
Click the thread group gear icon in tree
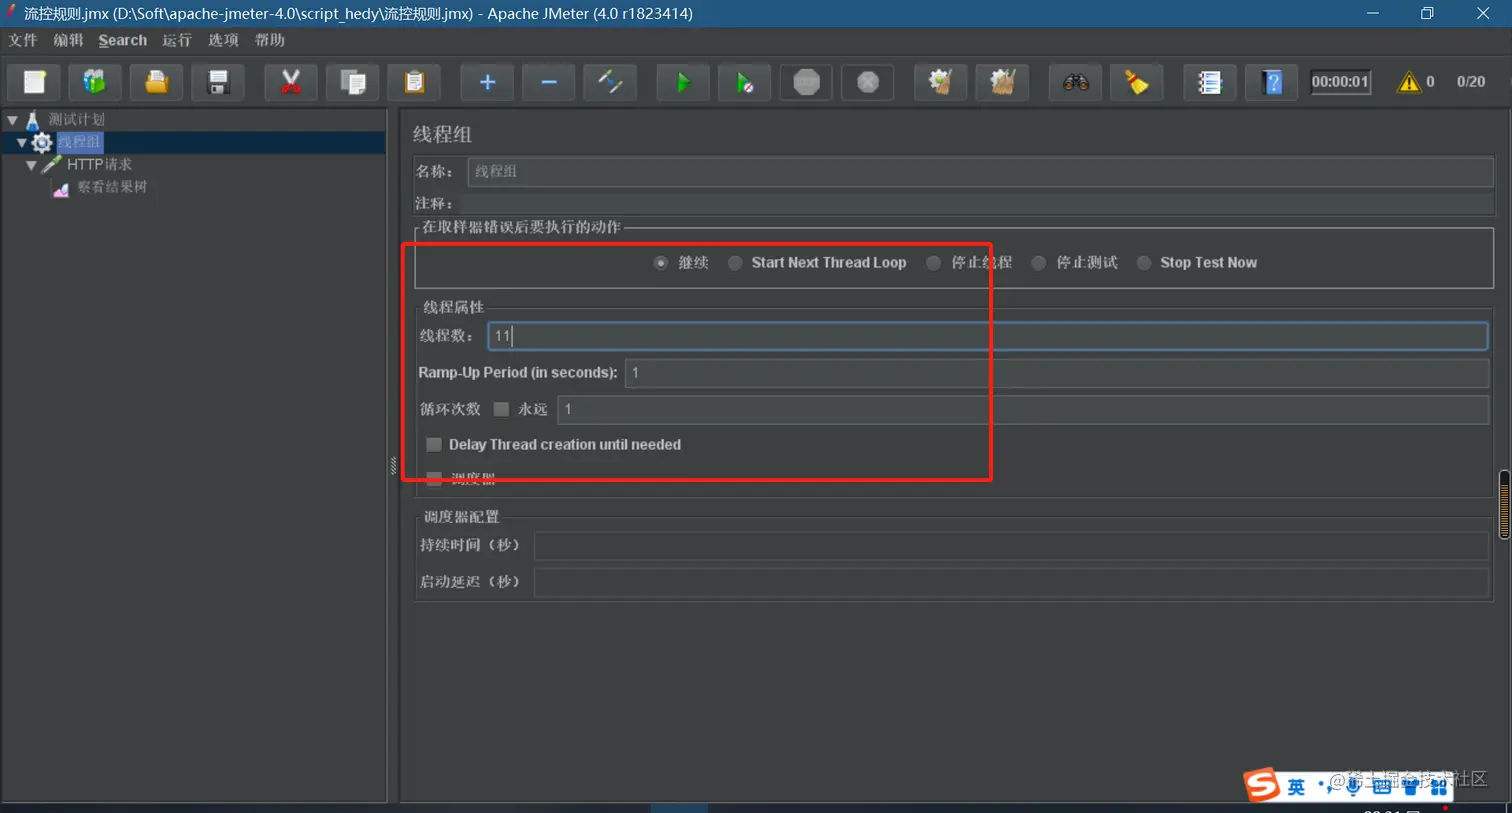pos(42,142)
